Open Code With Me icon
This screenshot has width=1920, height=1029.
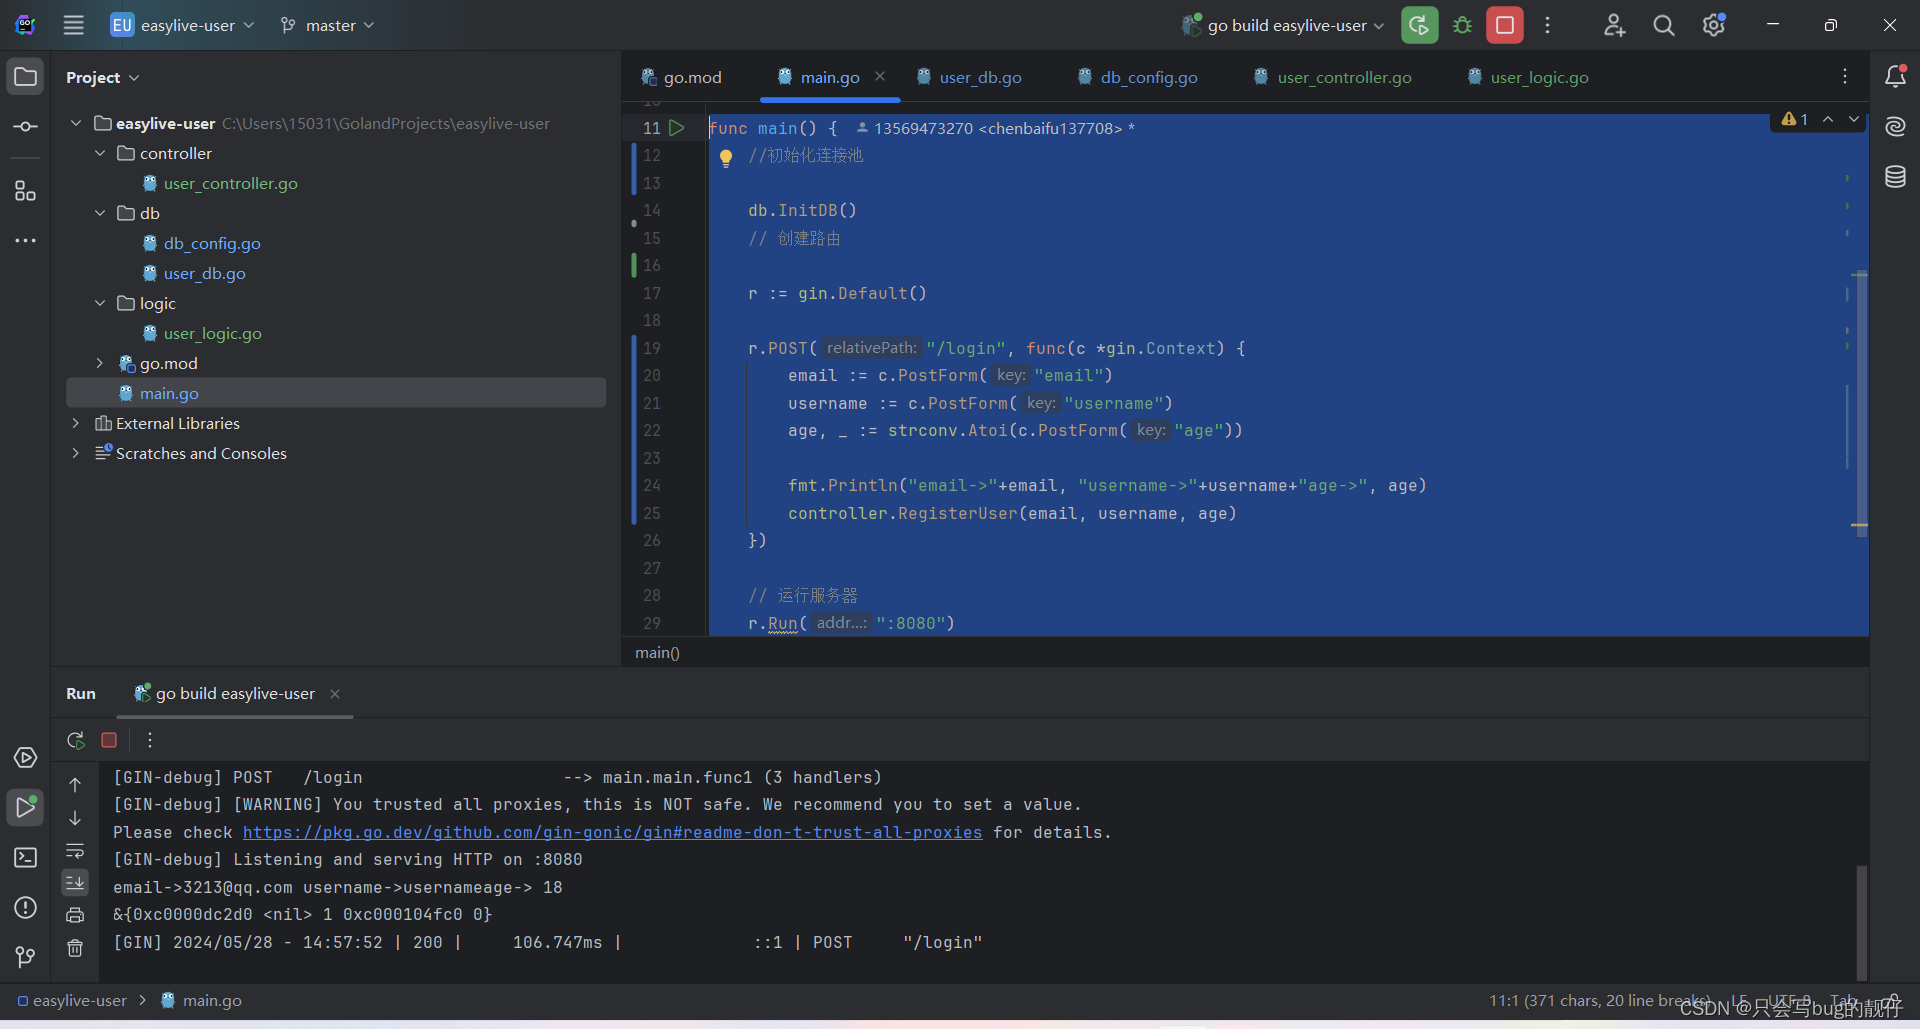[x=1614, y=25]
